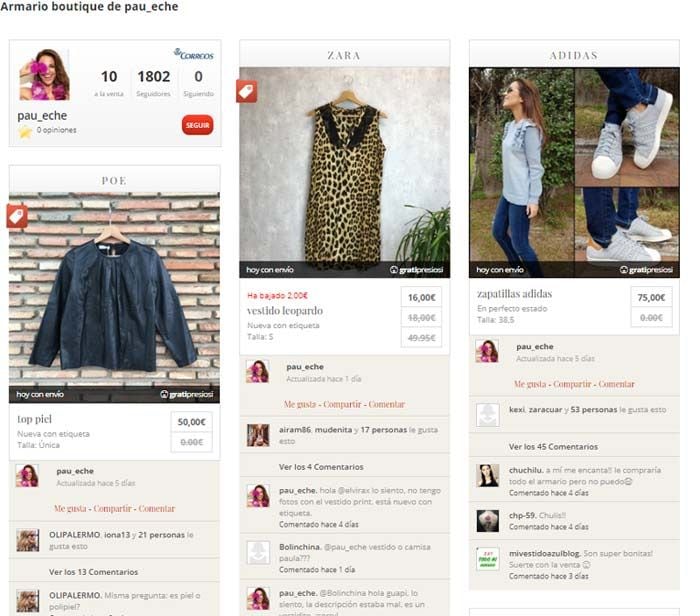Open the 'Bolinchina' commenter name
This screenshot has height=616, width=700.
click(x=300, y=547)
